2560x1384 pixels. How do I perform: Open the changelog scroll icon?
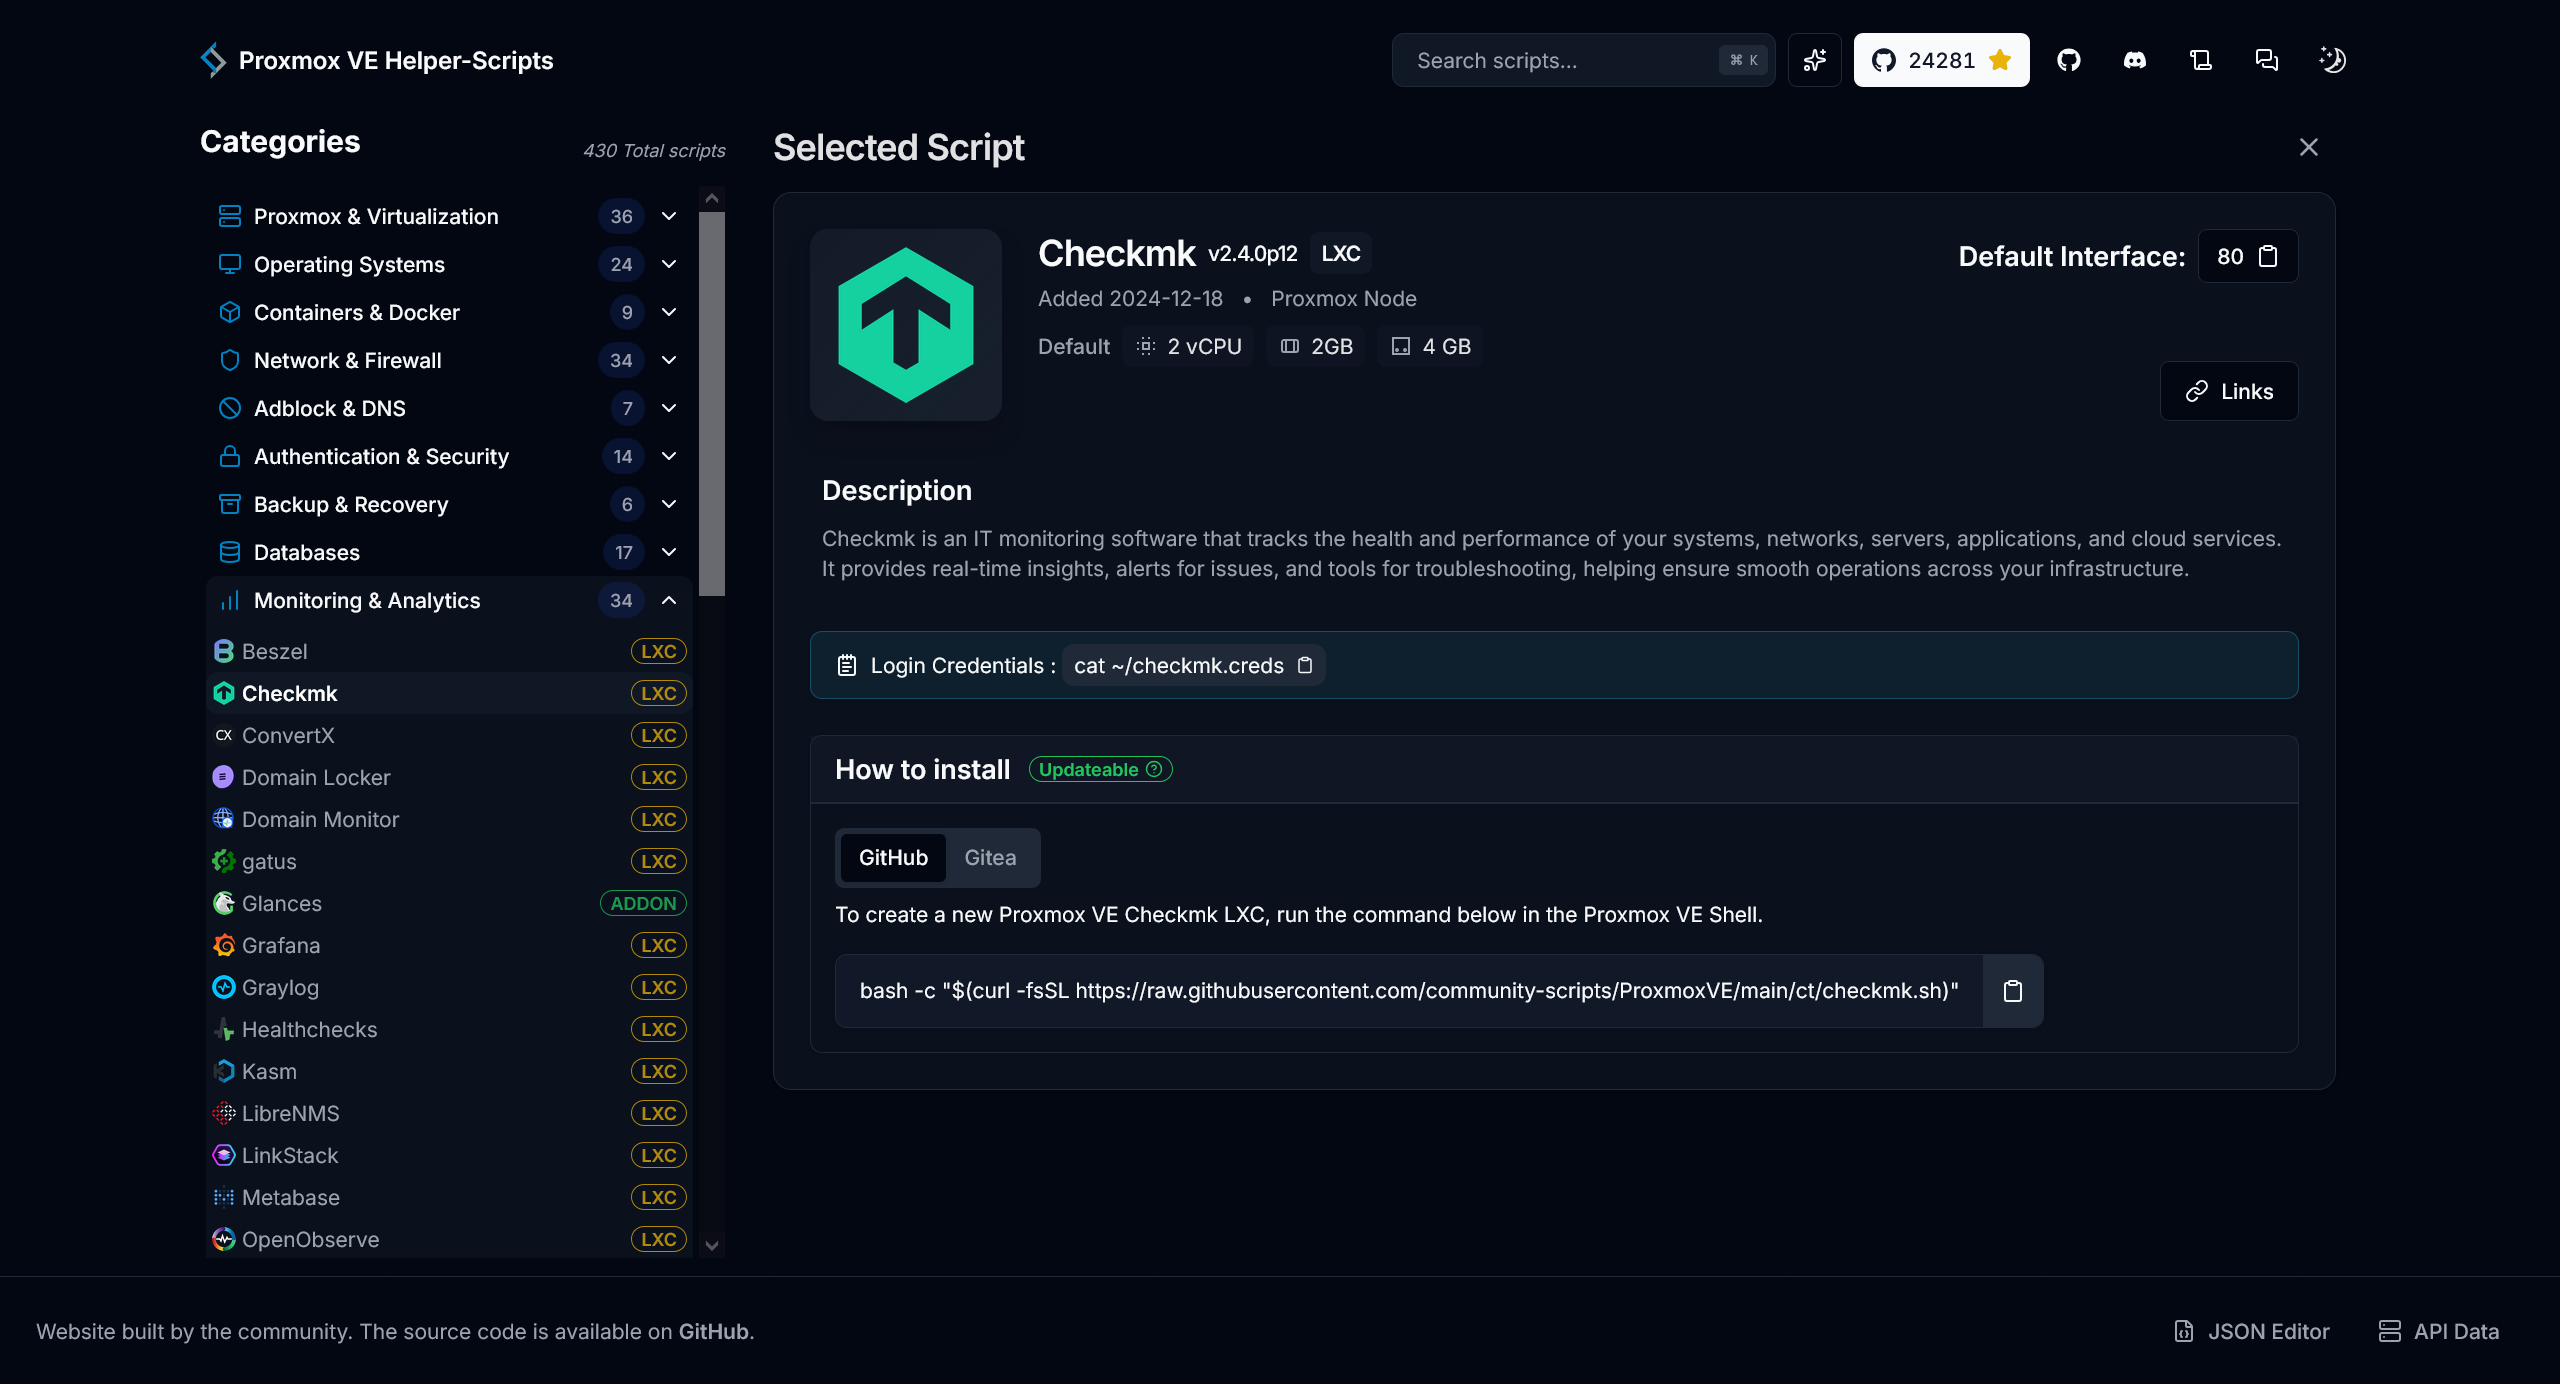tap(2200, 60)
